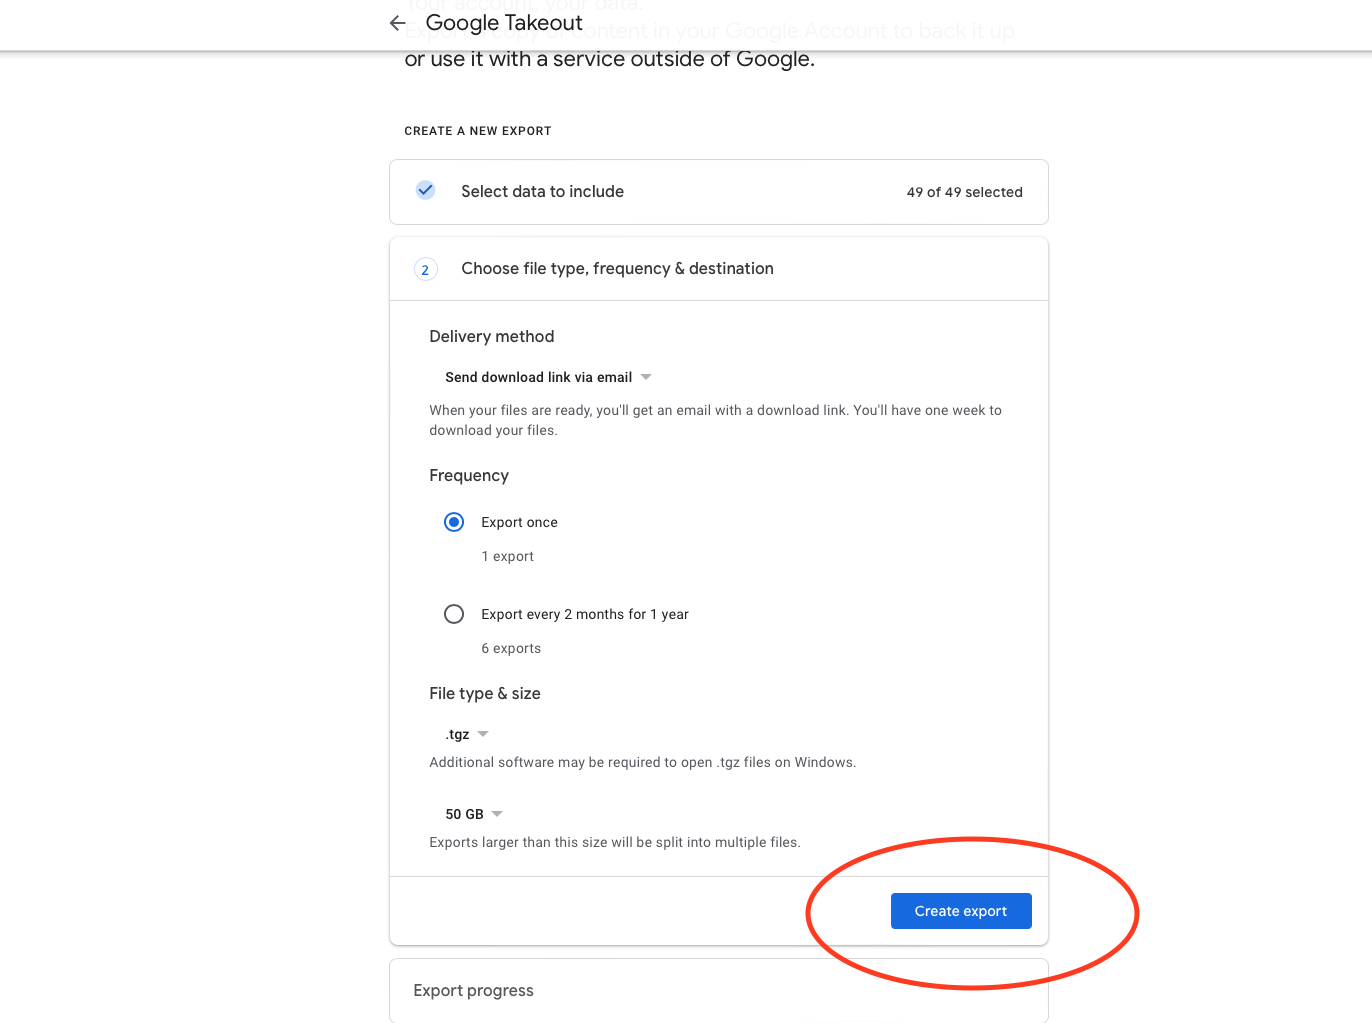
Task: Click the step 2 number circle
Action: pyautogui.click(x=425, y=269)
